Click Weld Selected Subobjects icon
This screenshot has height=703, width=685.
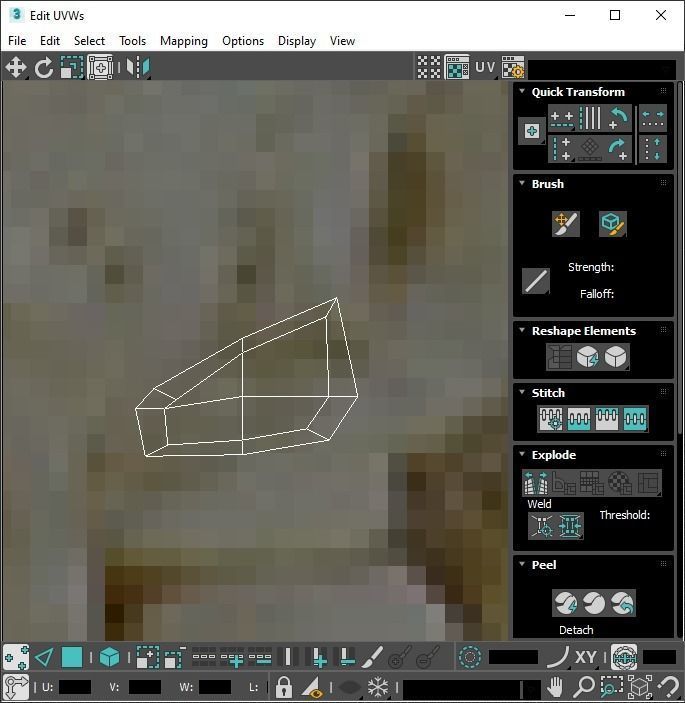click(569, 525)
